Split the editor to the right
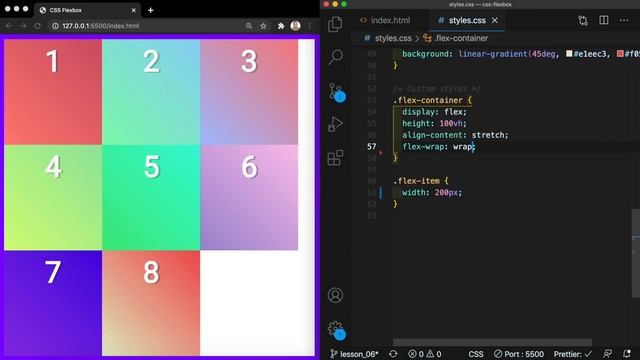Image resolution: width=640 pixels, height=360 pixels. point(604,20)
